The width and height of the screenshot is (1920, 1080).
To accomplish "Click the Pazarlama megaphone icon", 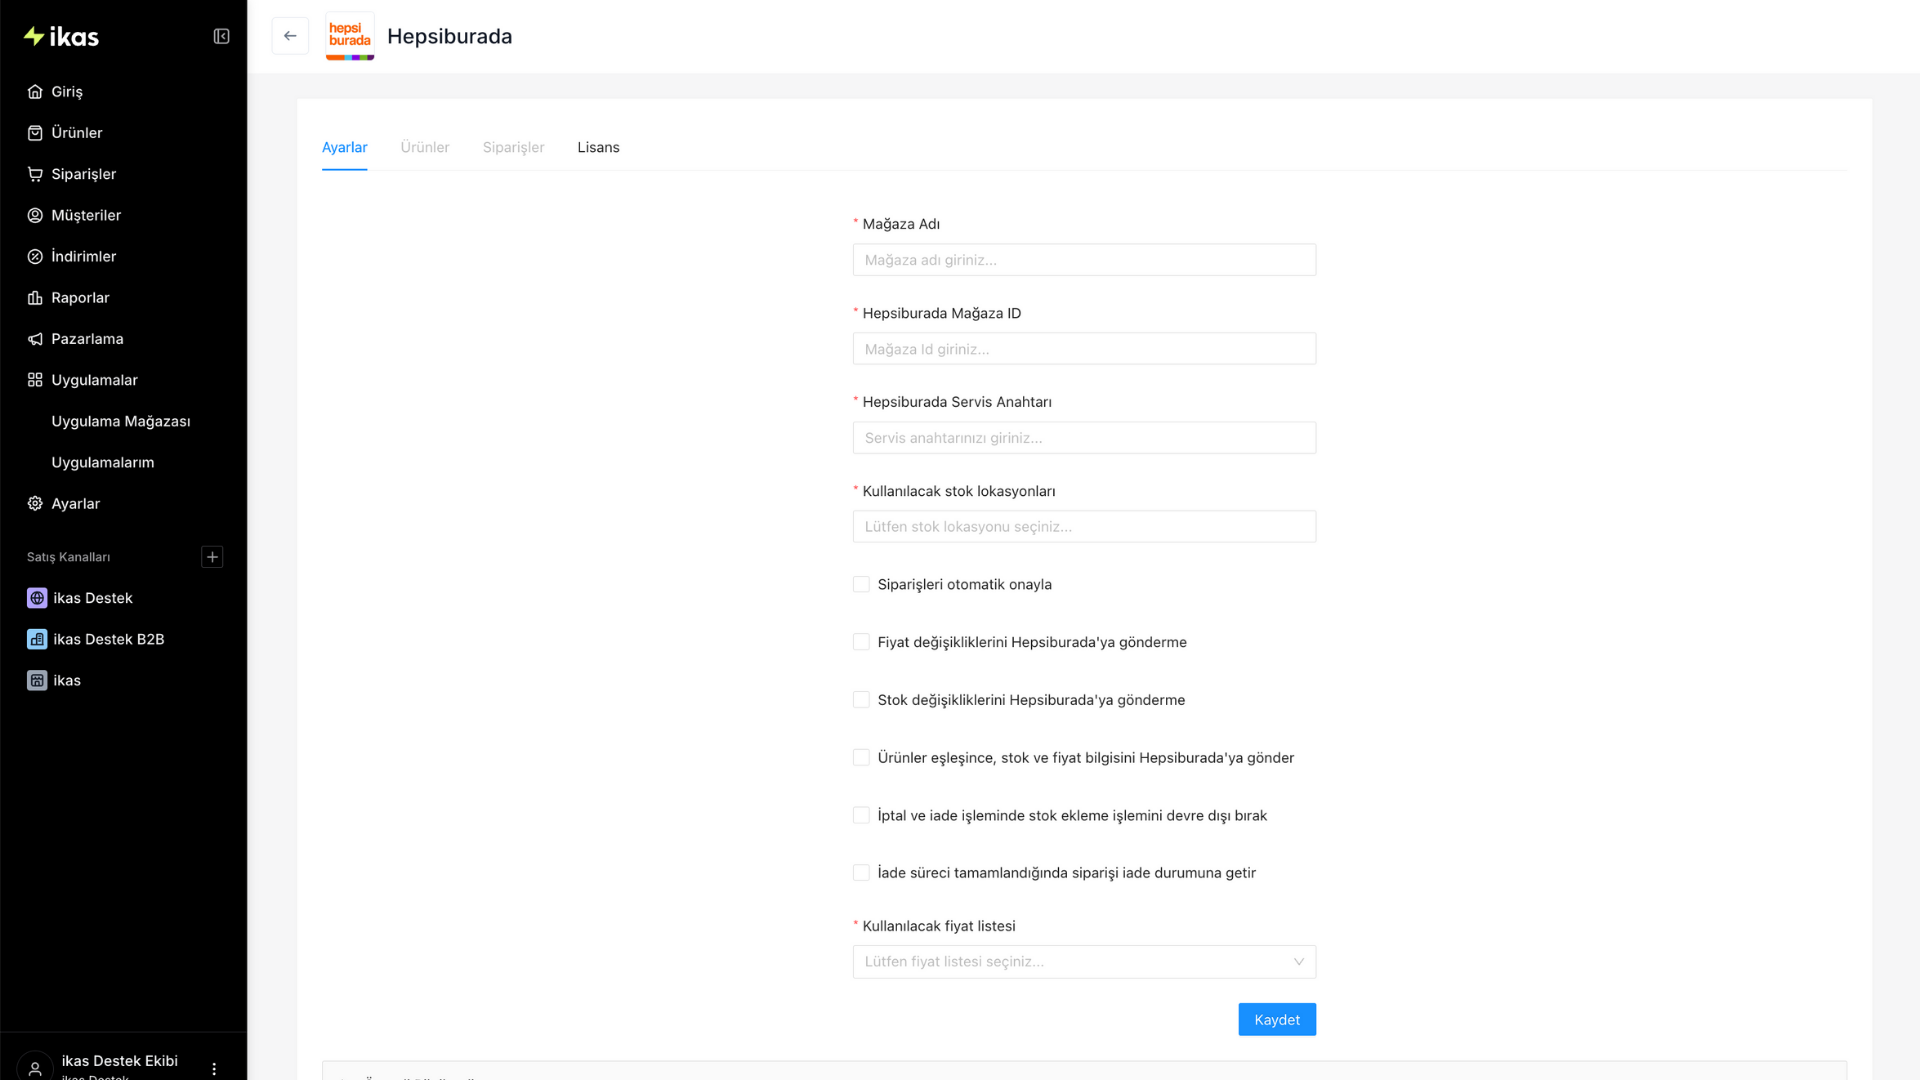I will (35, 339).
